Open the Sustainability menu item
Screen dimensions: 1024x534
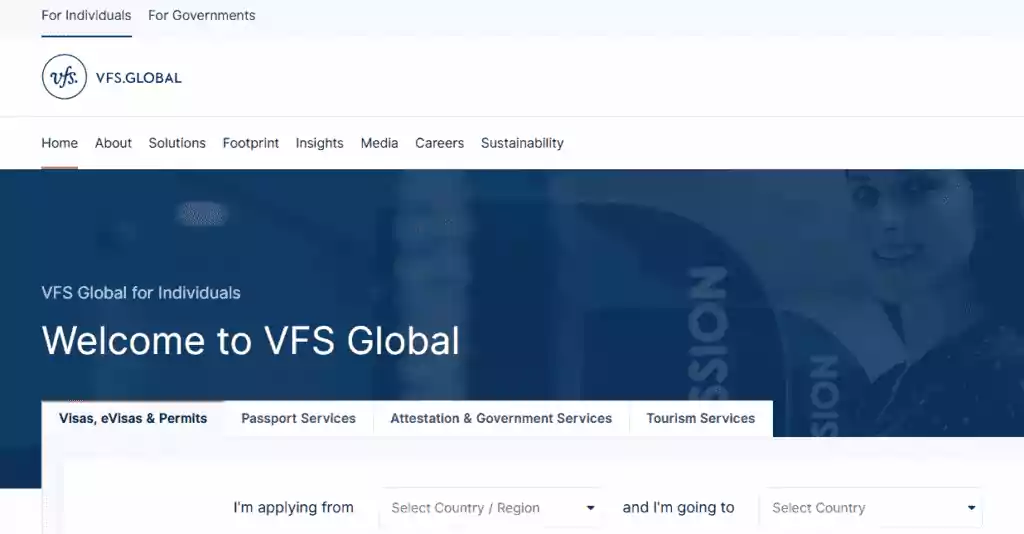click(x=522, y=143)
